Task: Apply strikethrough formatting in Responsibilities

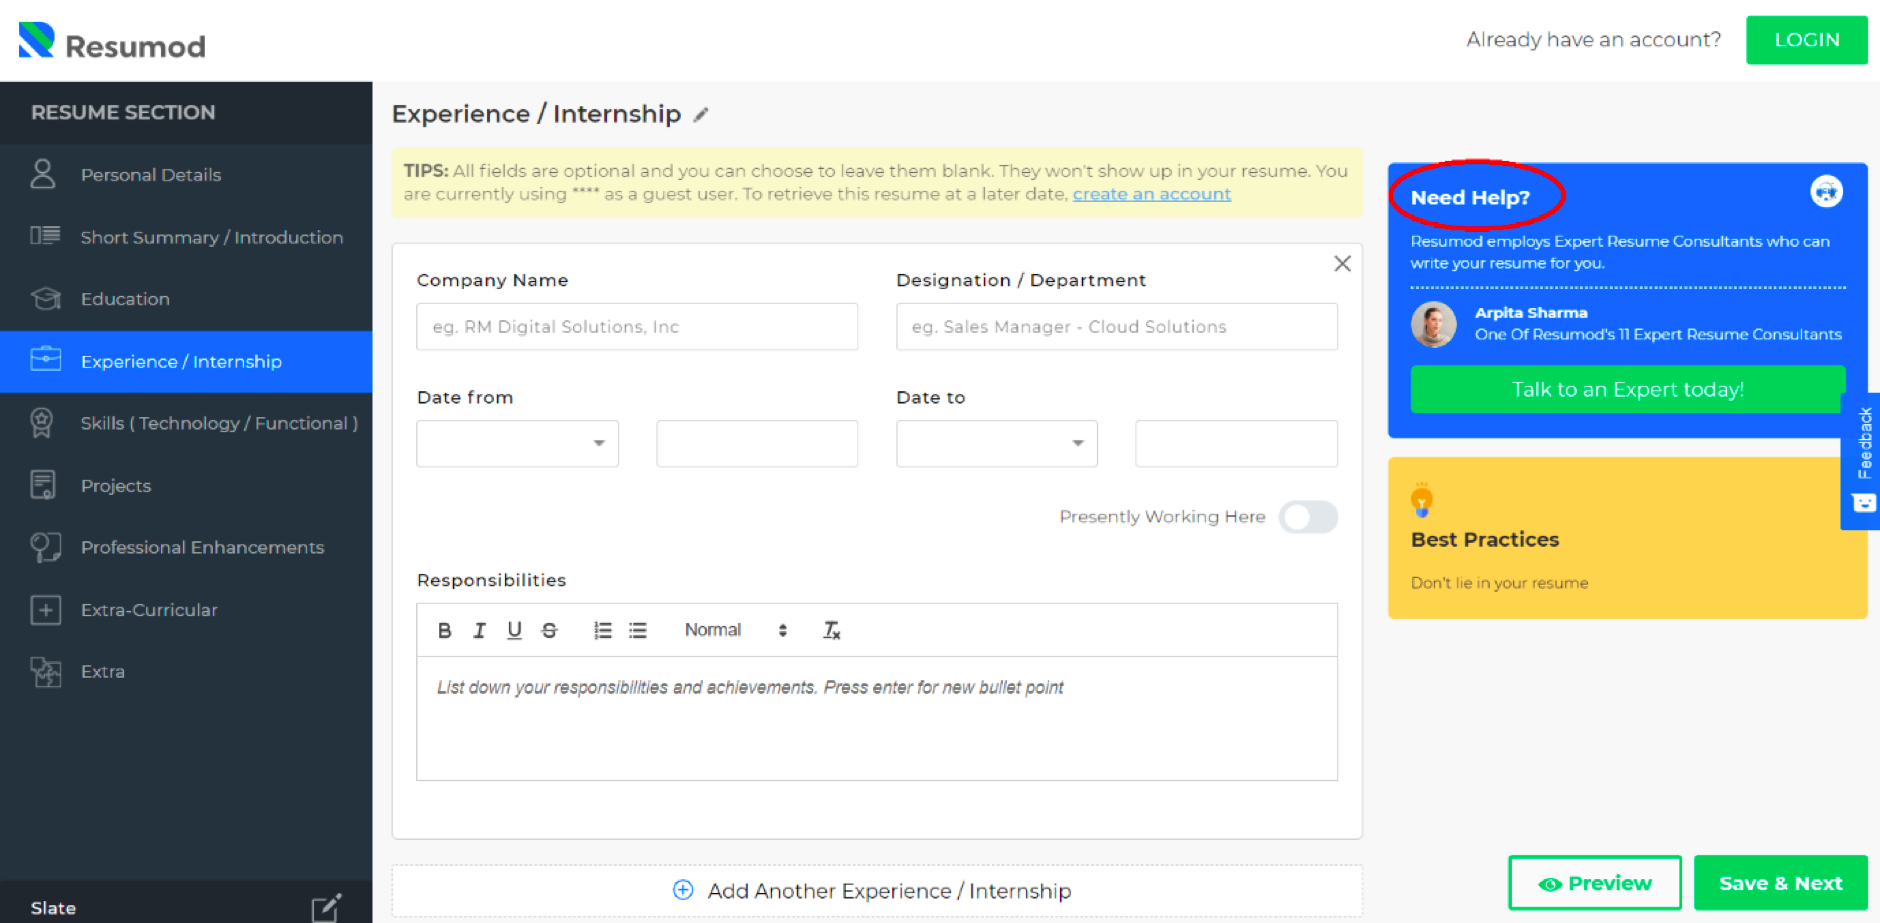Action: click(549, 630)
